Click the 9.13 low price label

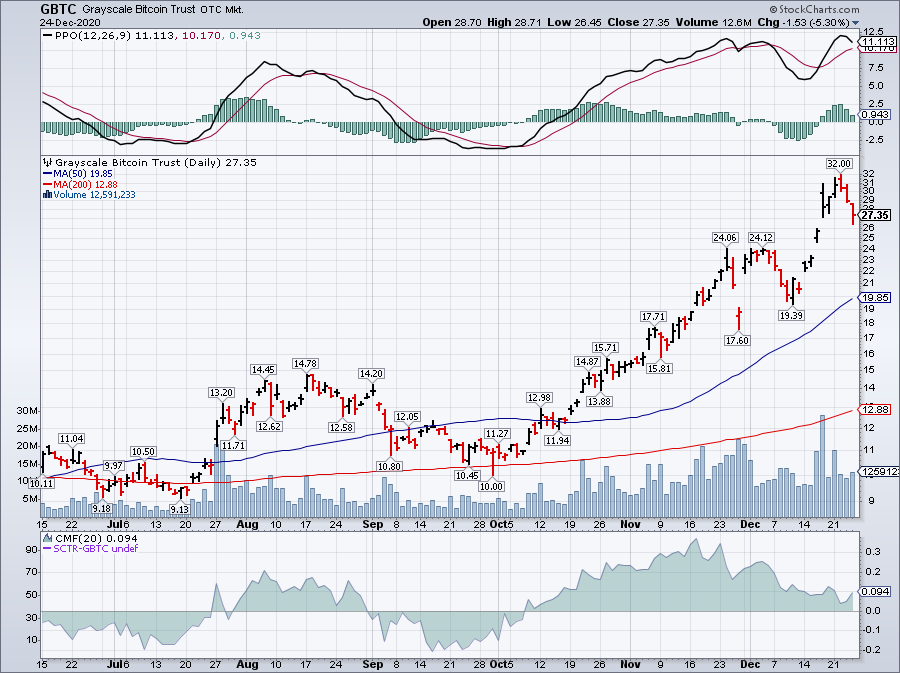(x=179, y=509)
